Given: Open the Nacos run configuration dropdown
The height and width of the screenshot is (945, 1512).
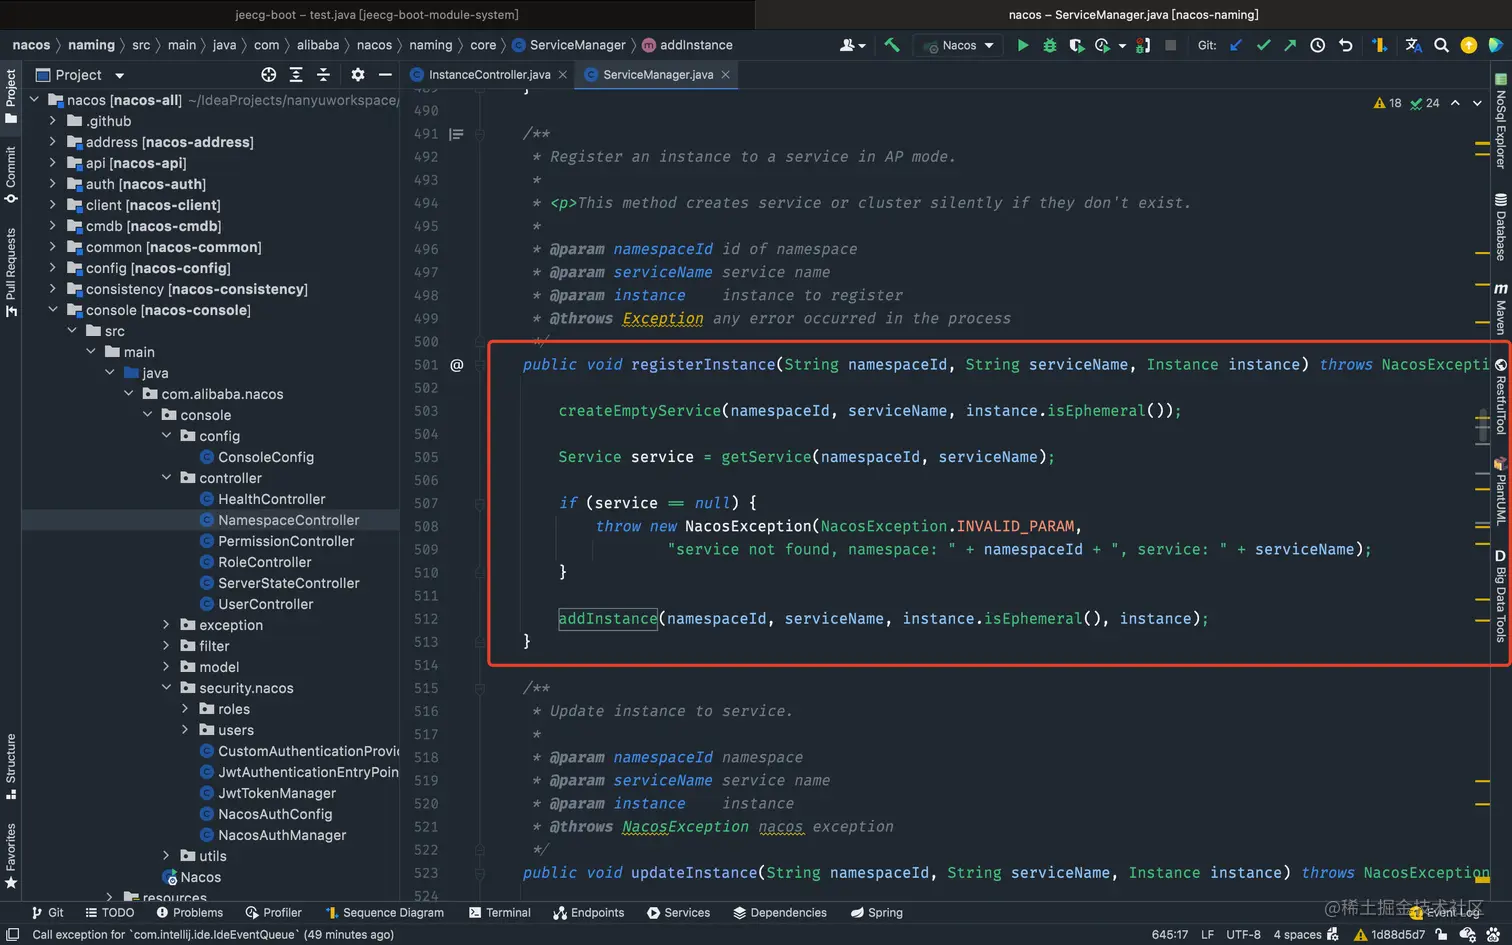Looking at the screenshot, I should 959,45.
